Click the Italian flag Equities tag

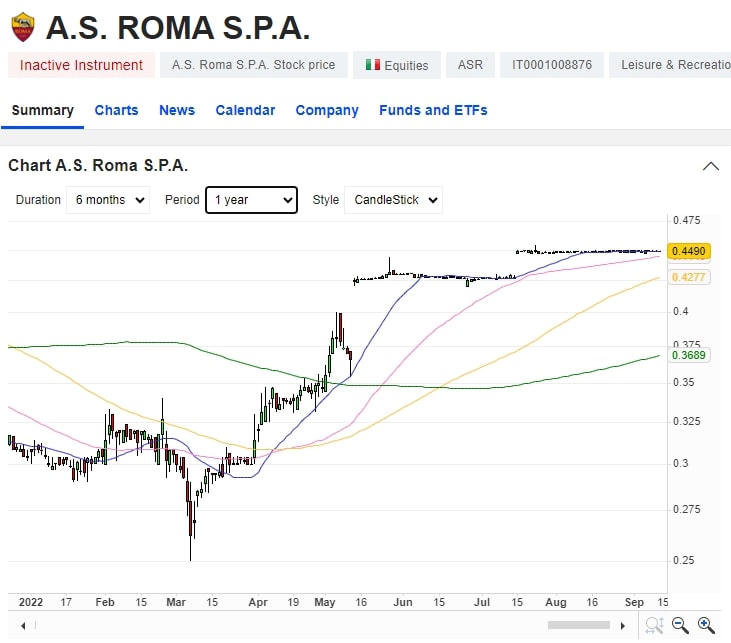pos(397,65)
